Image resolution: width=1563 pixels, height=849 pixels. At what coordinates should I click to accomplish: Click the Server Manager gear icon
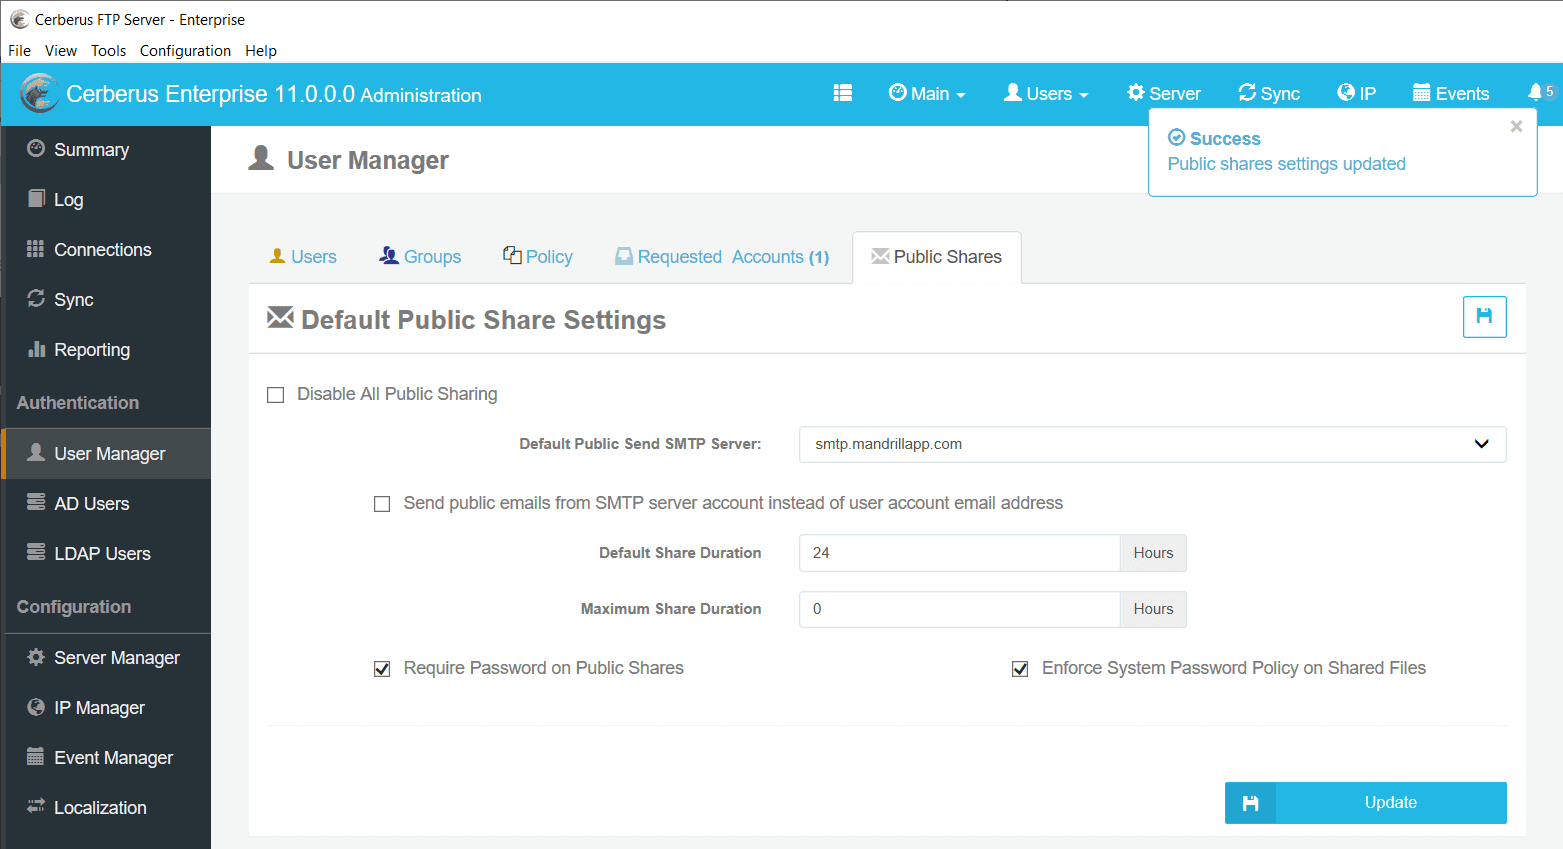point(36,656)
